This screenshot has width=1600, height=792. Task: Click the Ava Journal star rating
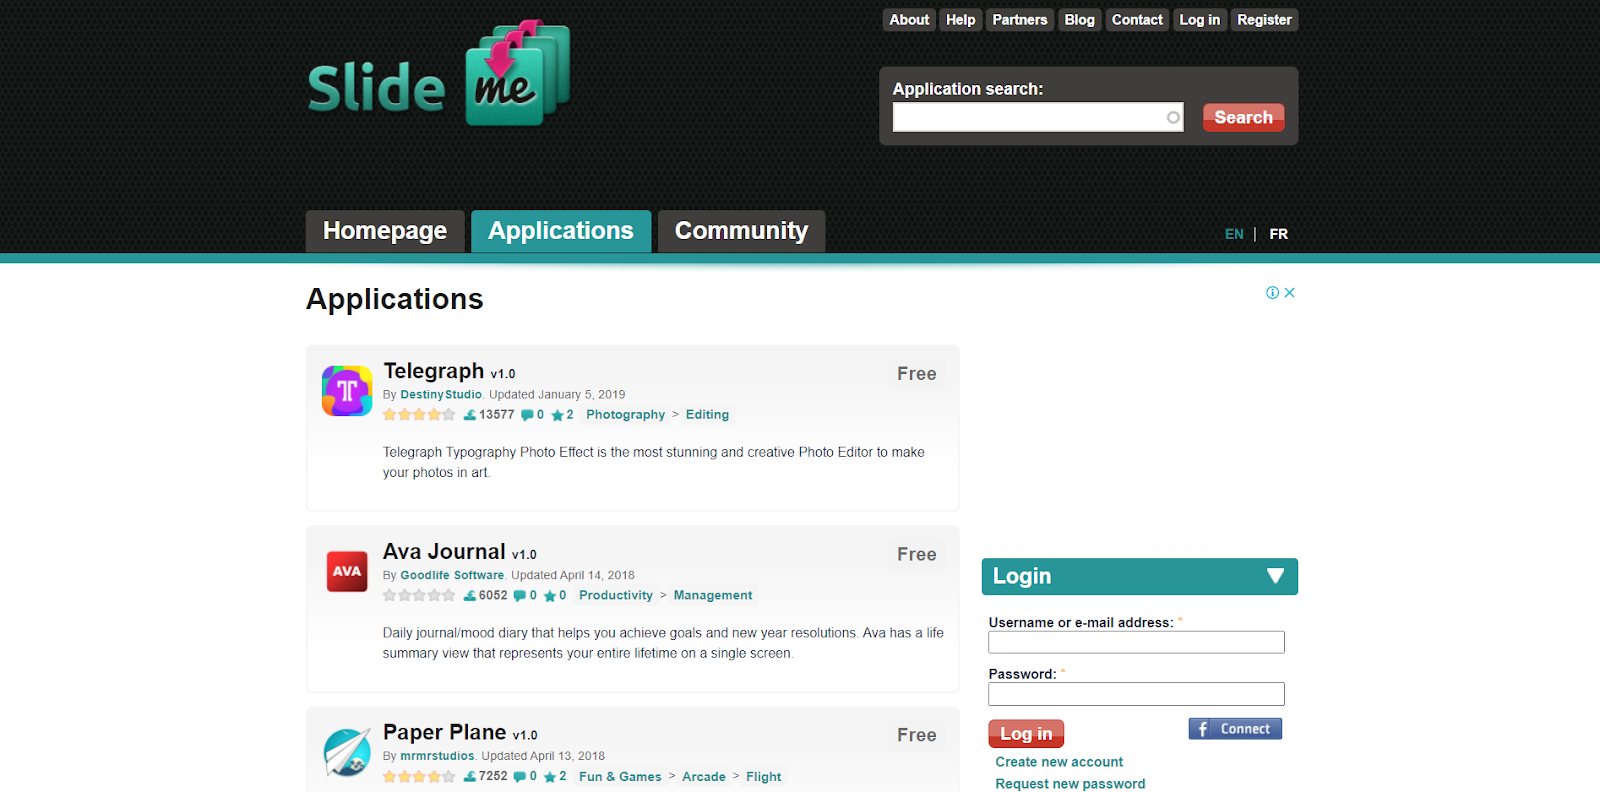tap(419, 596)
